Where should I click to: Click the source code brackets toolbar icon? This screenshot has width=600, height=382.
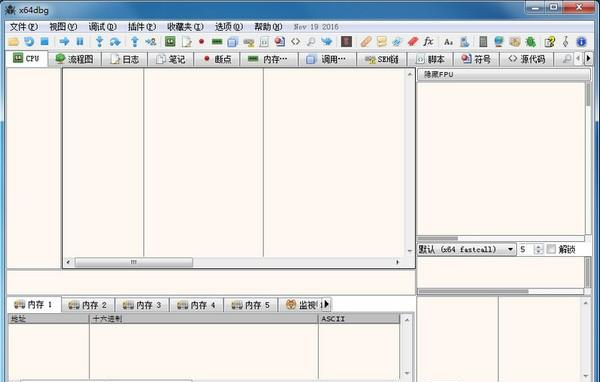(x=295, y=41)
